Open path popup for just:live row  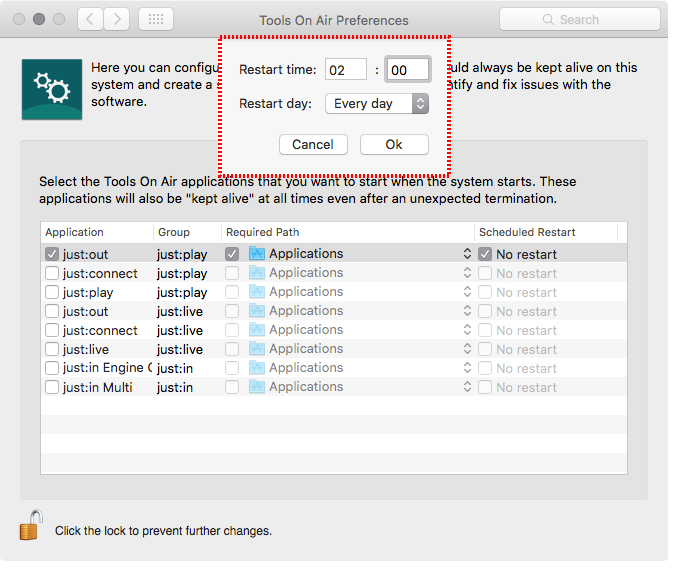pos(467,349)
